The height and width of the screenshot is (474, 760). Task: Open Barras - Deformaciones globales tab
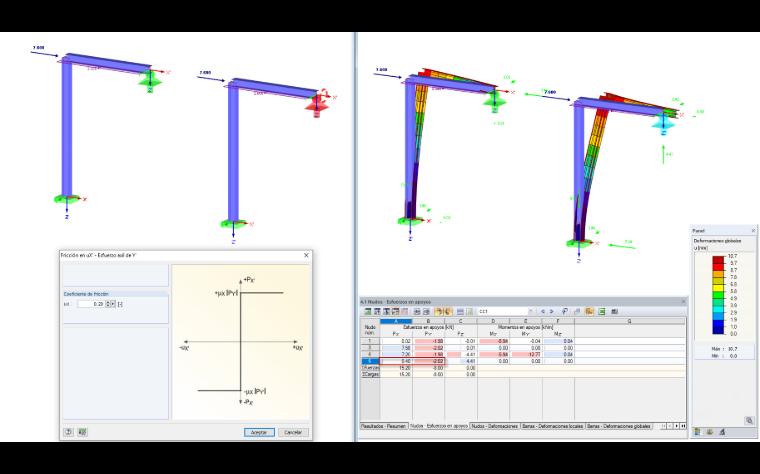pyautogui.click(x=618, y=426)
